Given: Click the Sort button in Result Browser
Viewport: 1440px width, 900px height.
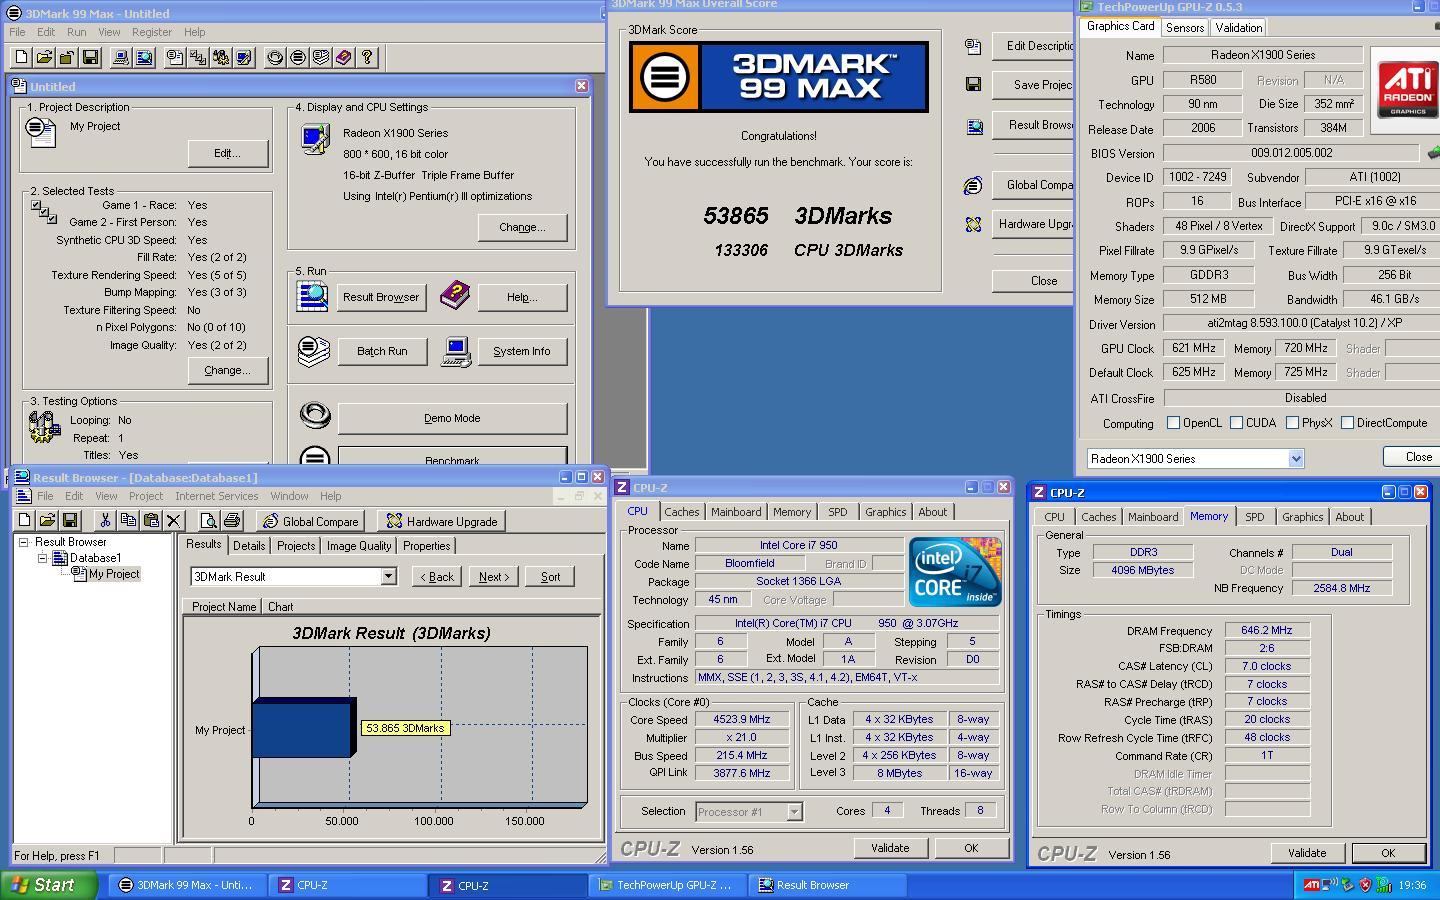Looking at the screenshot, I should [550, 577].
